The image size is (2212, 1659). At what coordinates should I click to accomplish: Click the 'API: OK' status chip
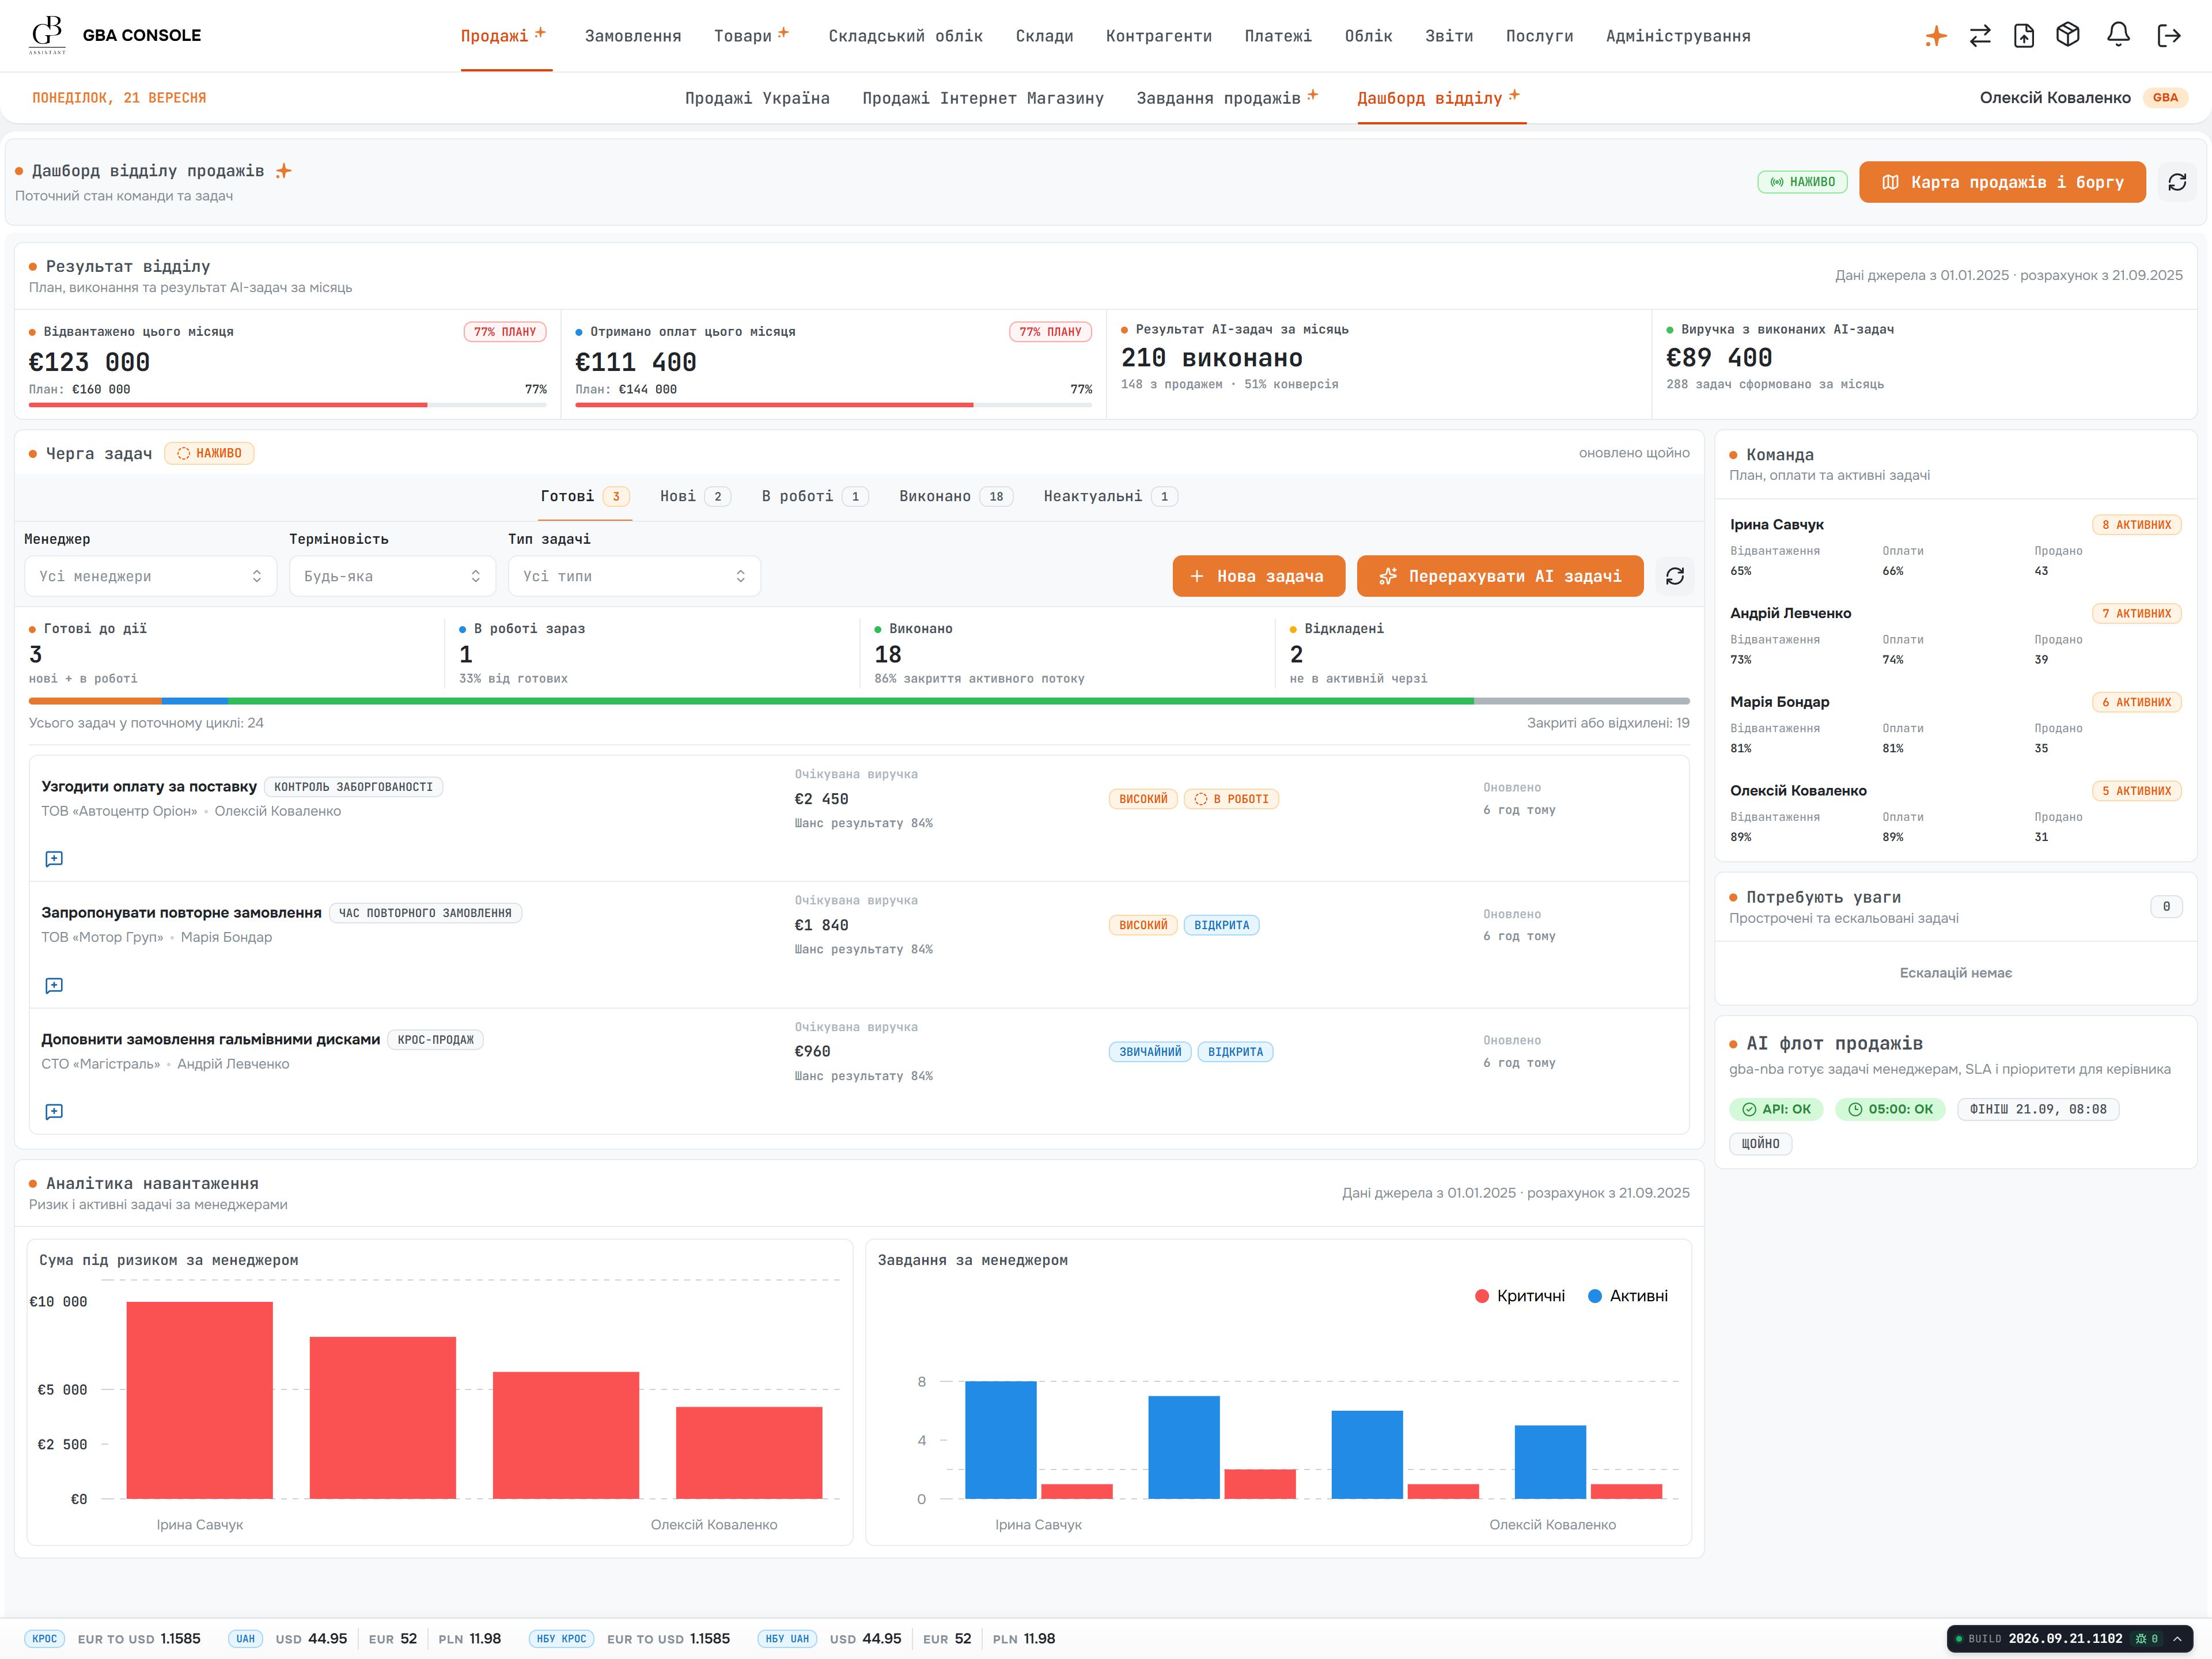click(x=1776, y=1109)
